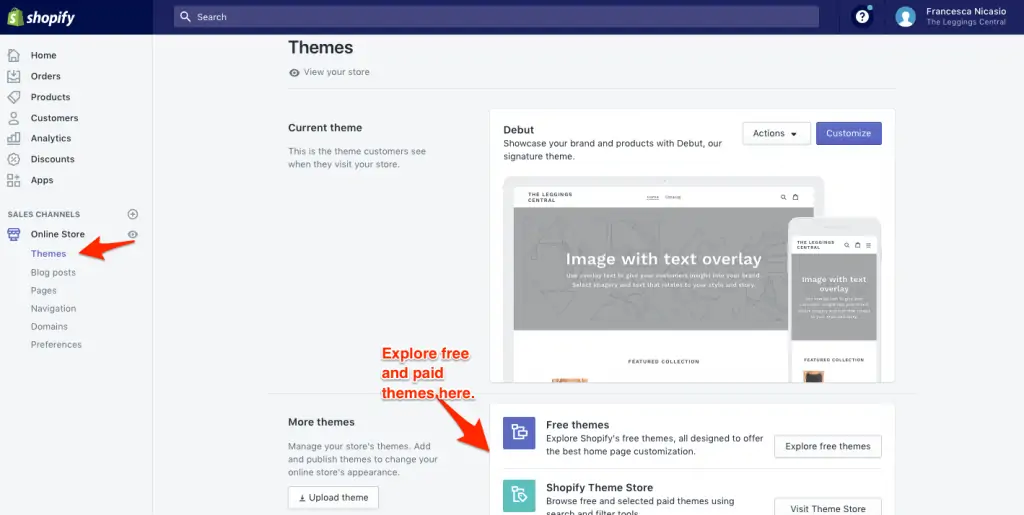Select Online Store sales channel
Screen dimensions: 1024x515
tap(57, 234)
